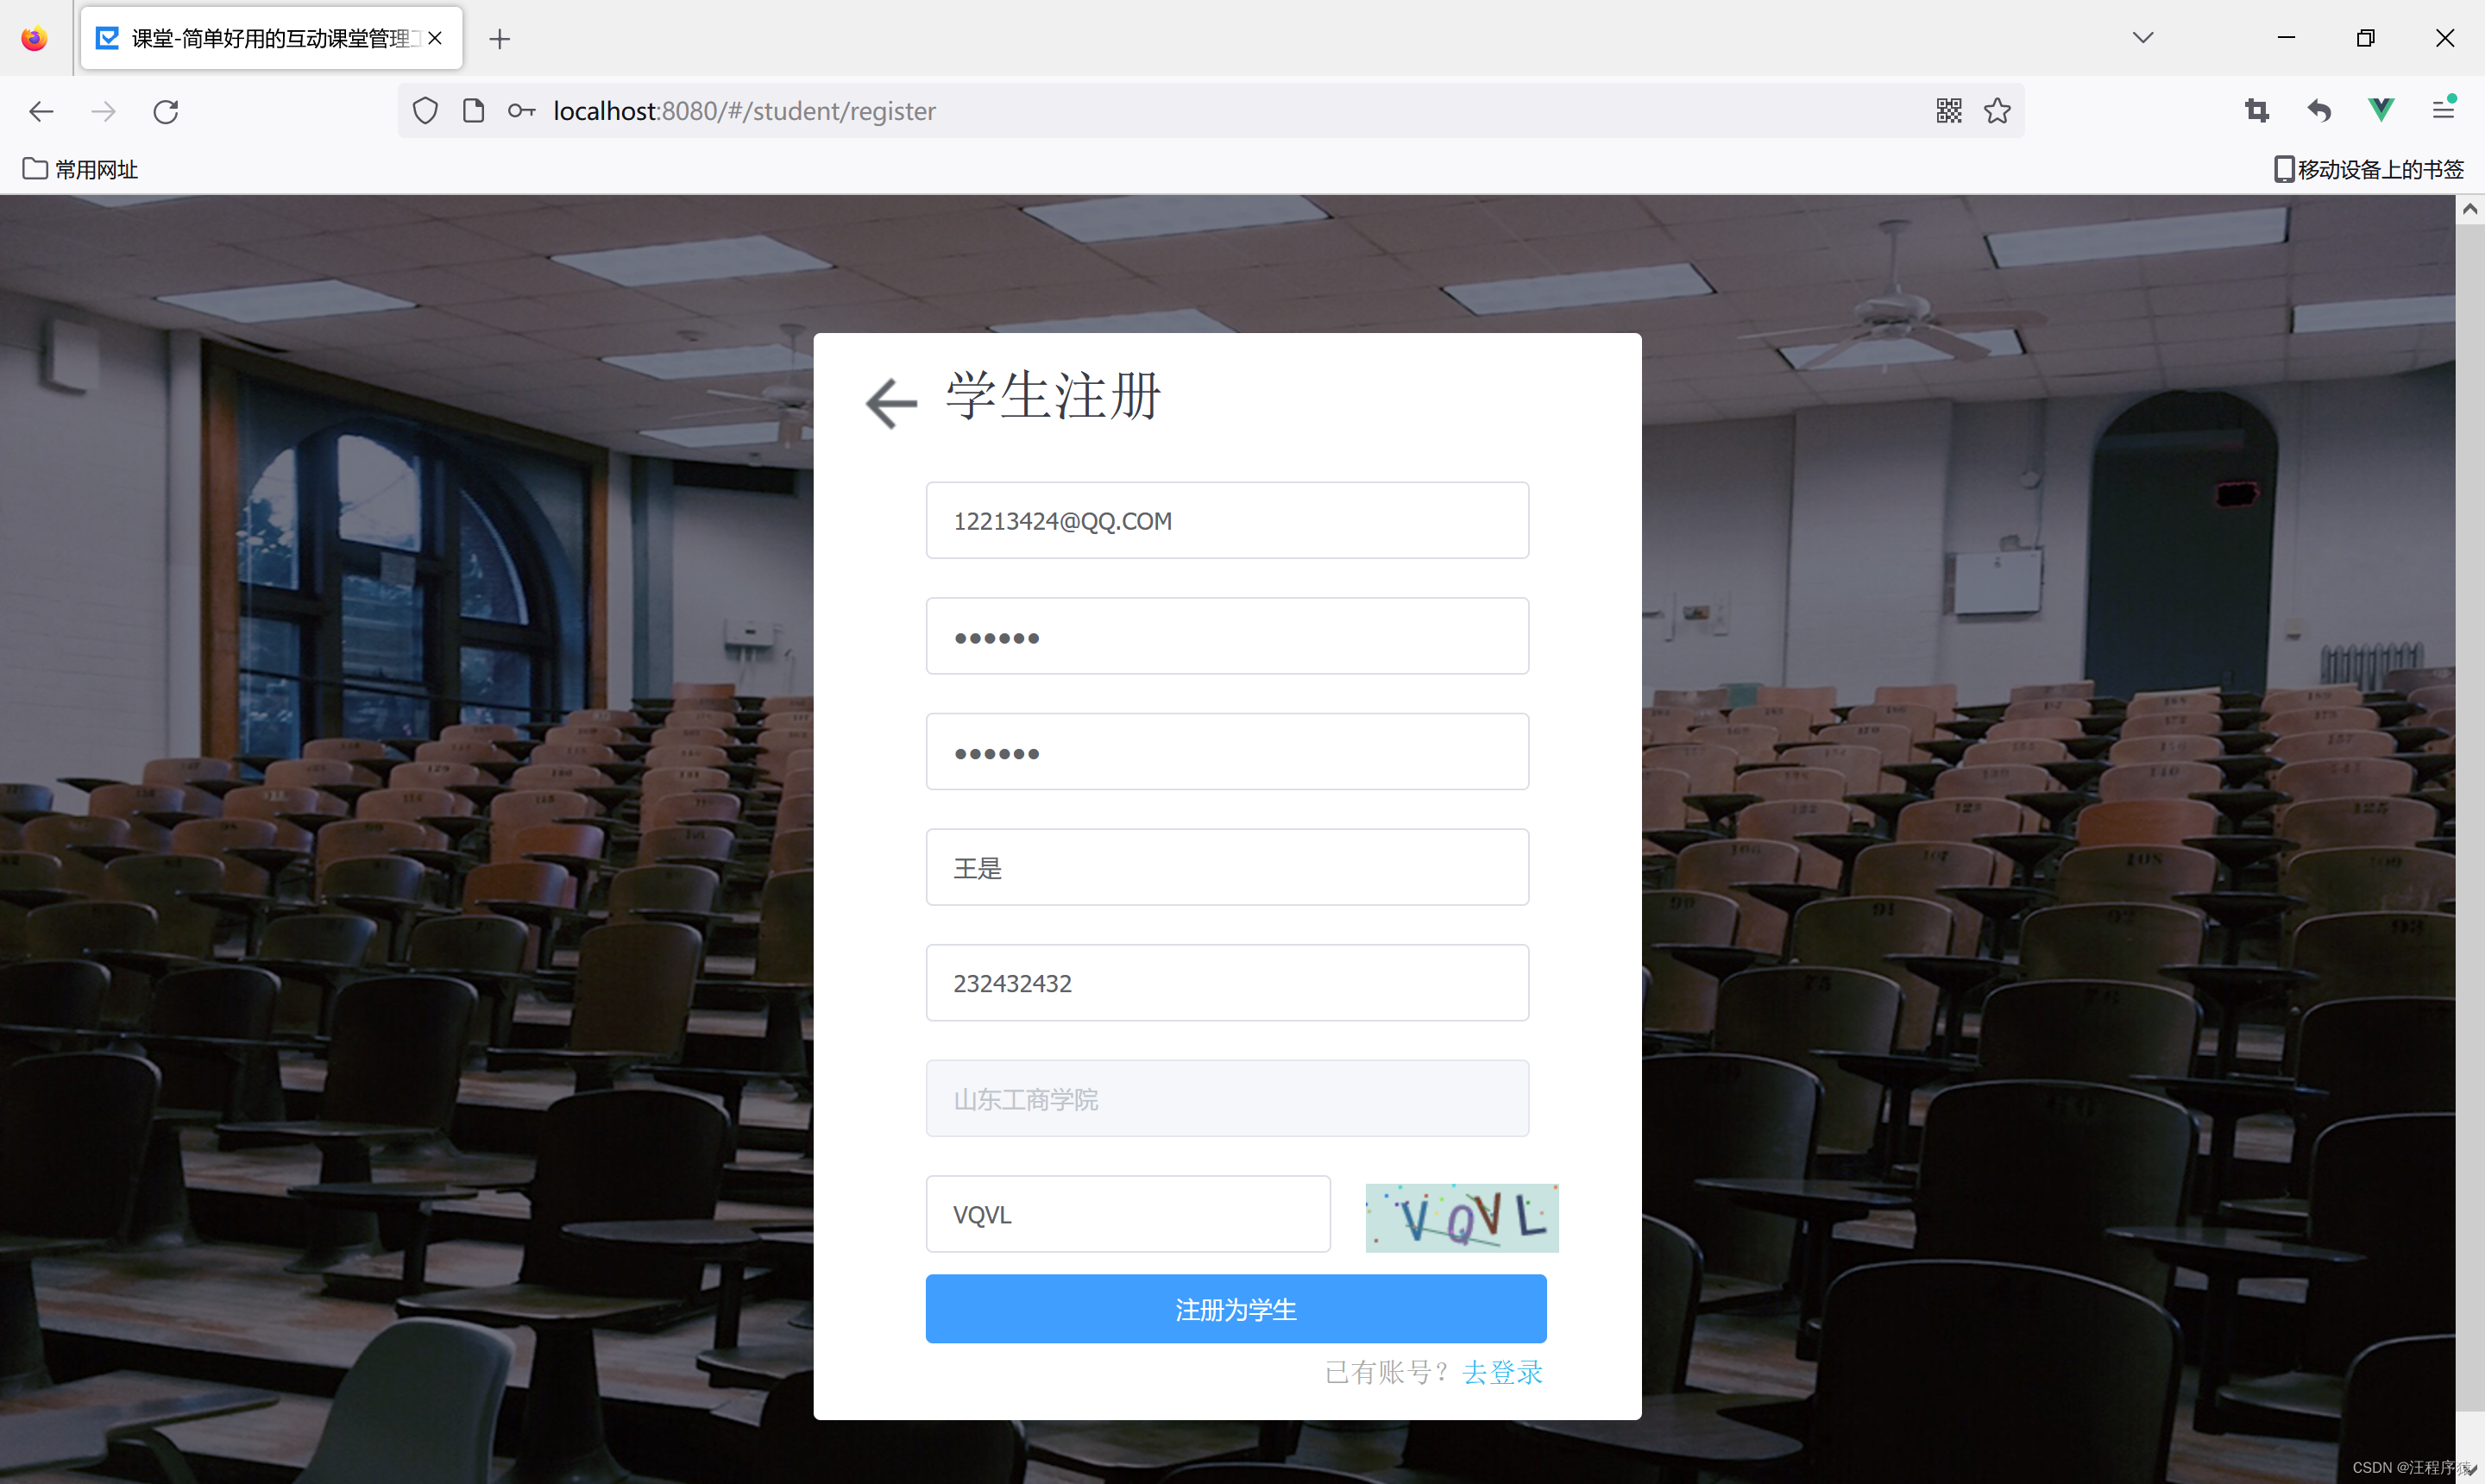Click the back arrow beside 学生注册
Screen dimensions: 2485x1484
[890, 402]
